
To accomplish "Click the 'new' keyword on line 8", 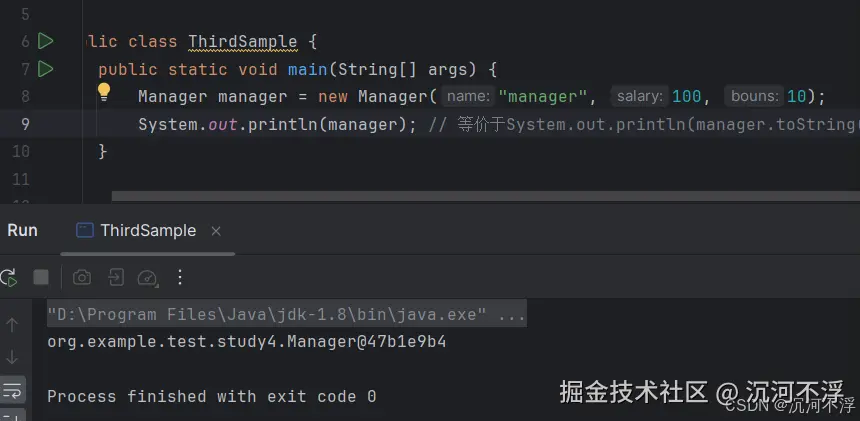I will (333, 96).
